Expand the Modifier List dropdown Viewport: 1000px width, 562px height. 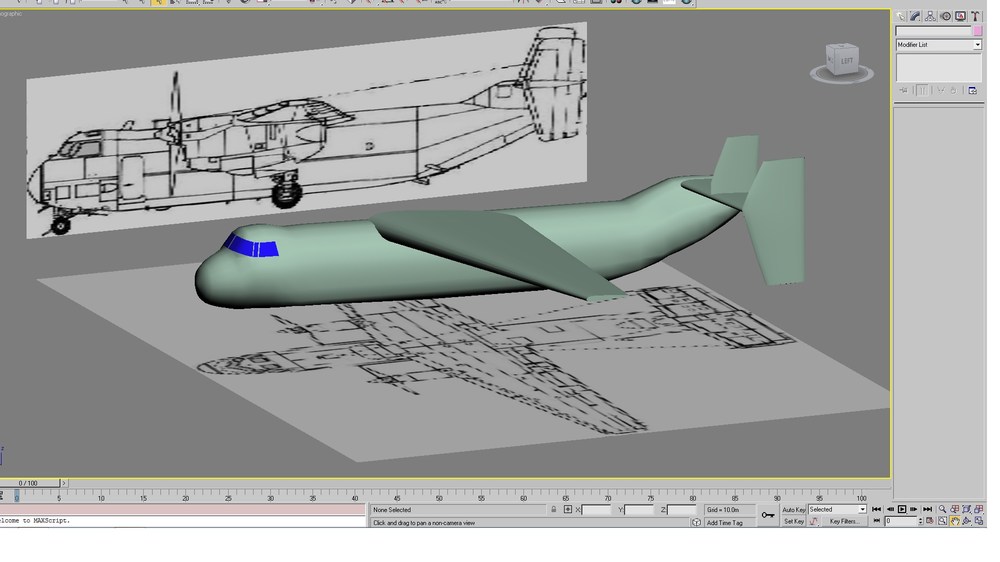pyautogui.click(x=938, y=45)
